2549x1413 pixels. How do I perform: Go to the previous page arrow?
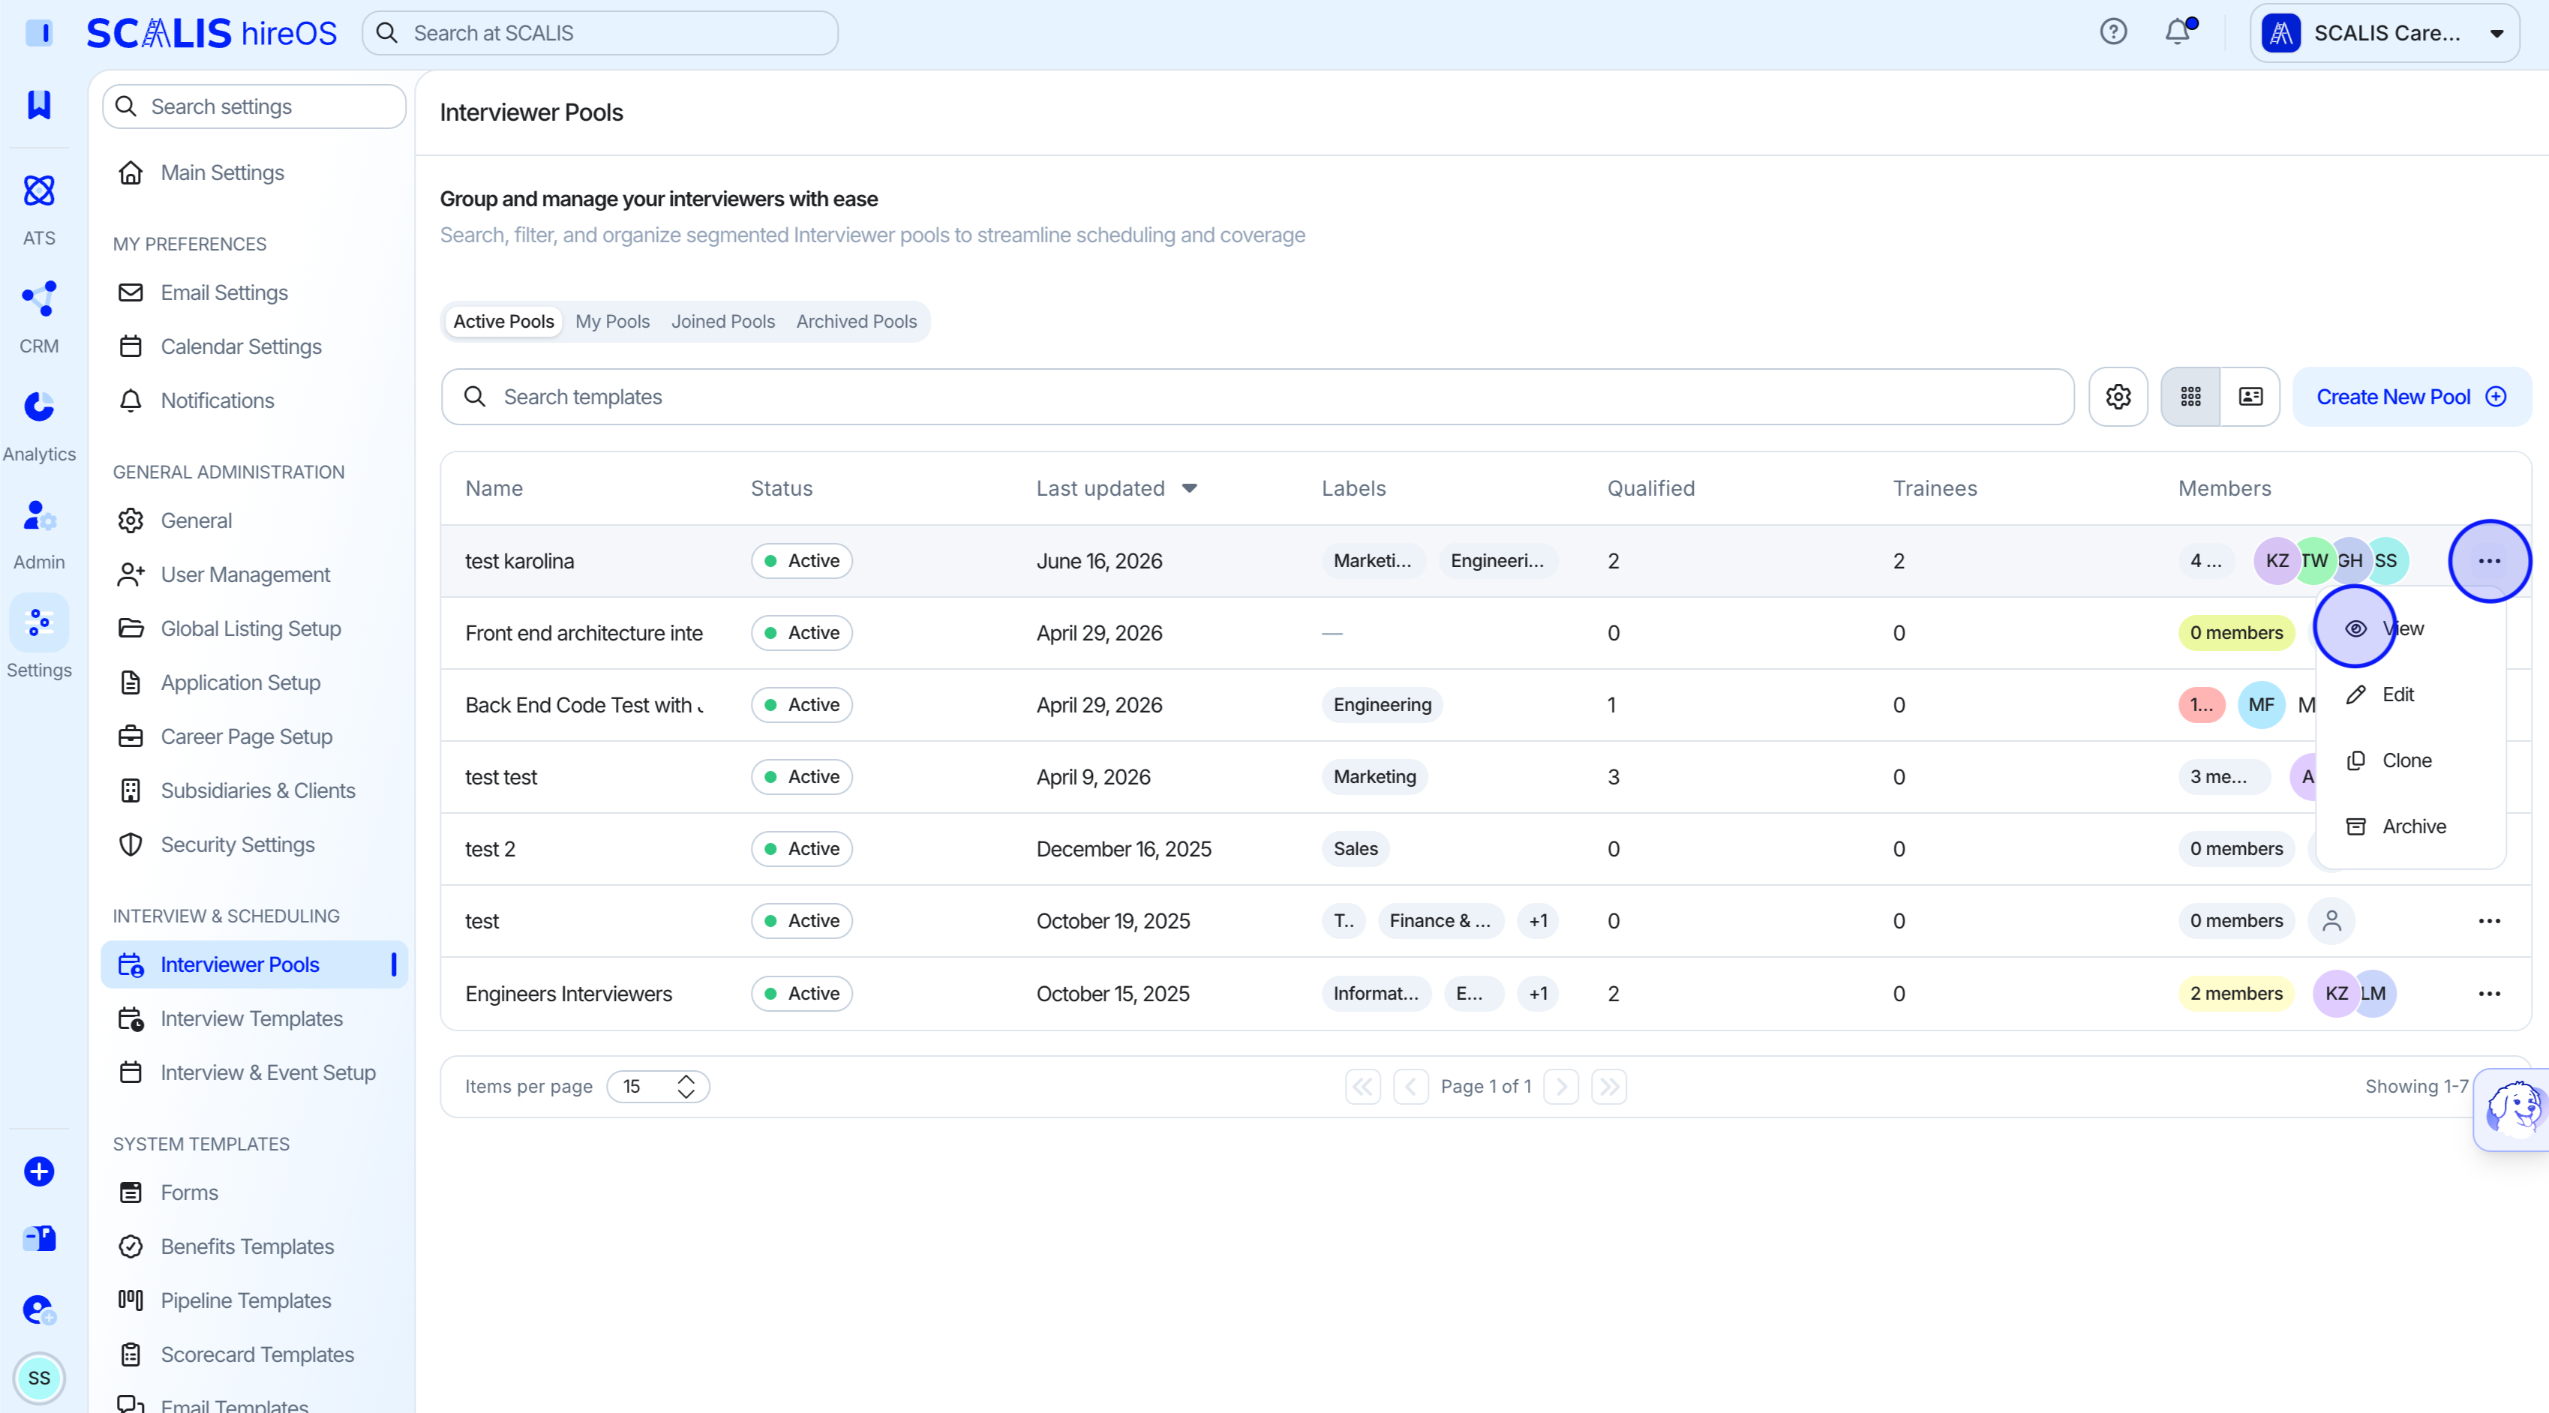point(1411,1087)
